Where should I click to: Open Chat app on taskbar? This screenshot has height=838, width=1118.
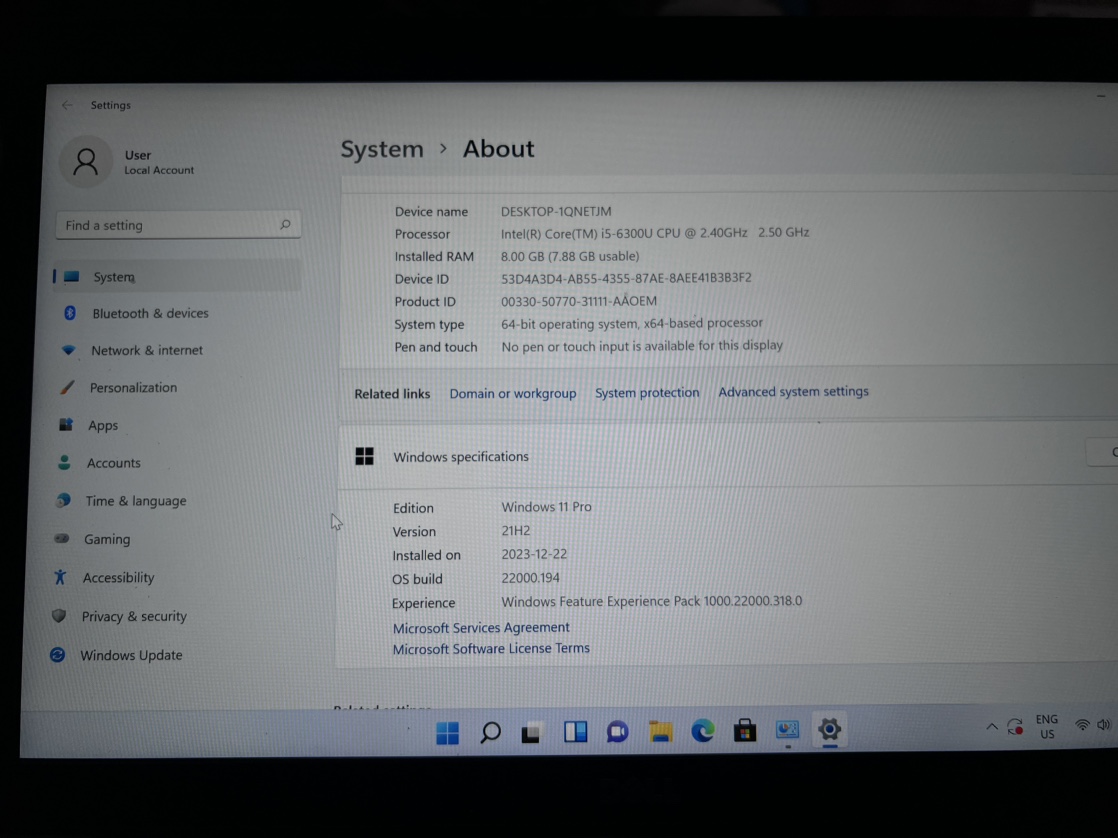617,732
